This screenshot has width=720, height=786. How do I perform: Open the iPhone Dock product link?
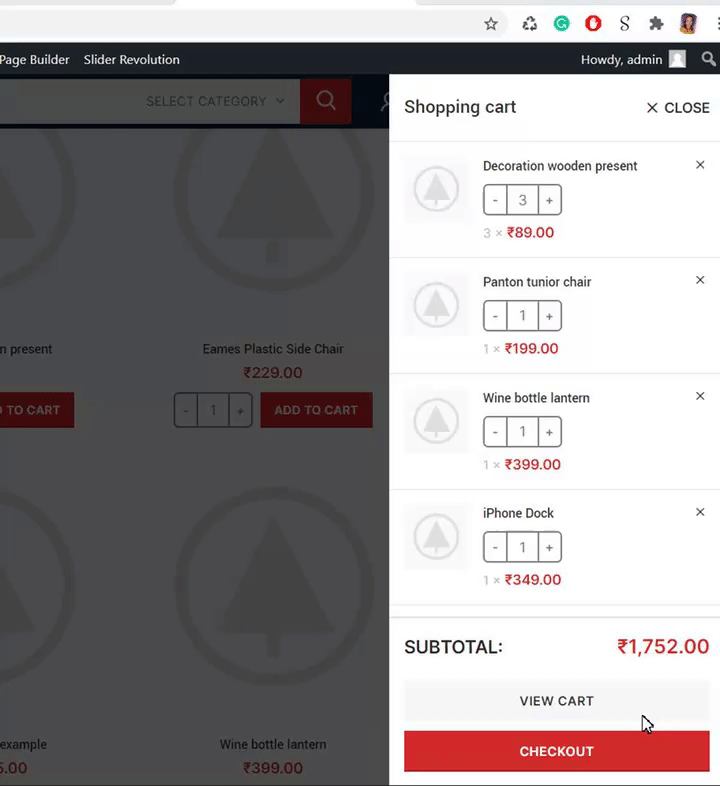[x=518, y=513]
